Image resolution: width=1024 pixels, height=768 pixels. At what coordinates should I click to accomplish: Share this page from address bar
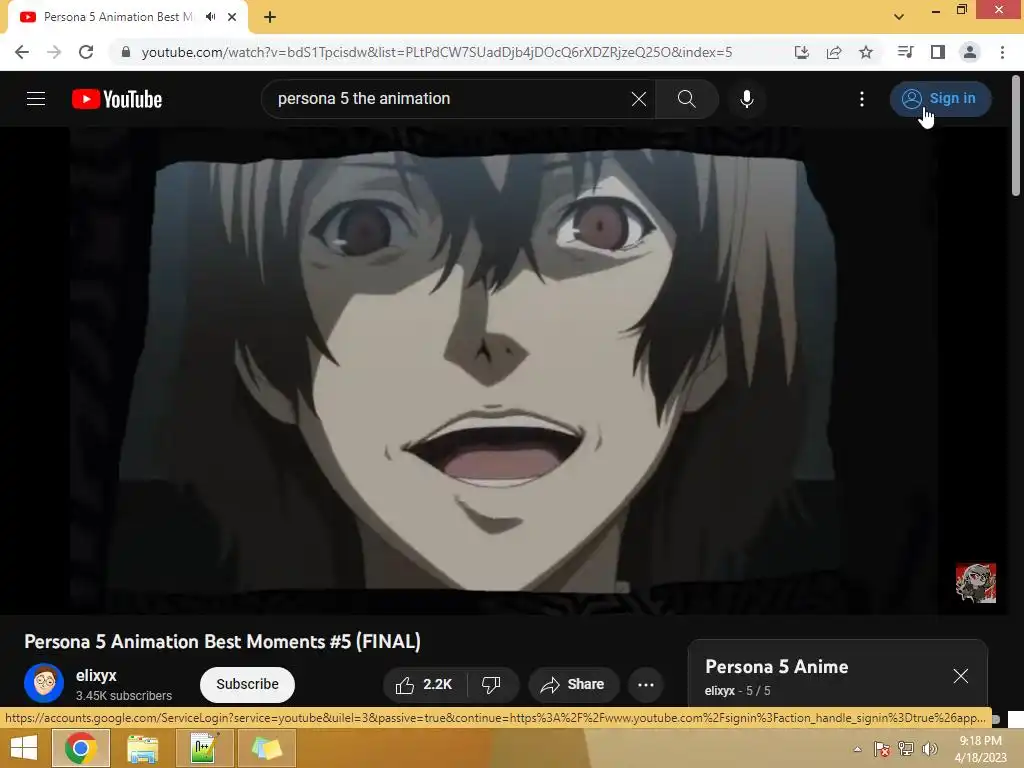click(x=834, y=52)
